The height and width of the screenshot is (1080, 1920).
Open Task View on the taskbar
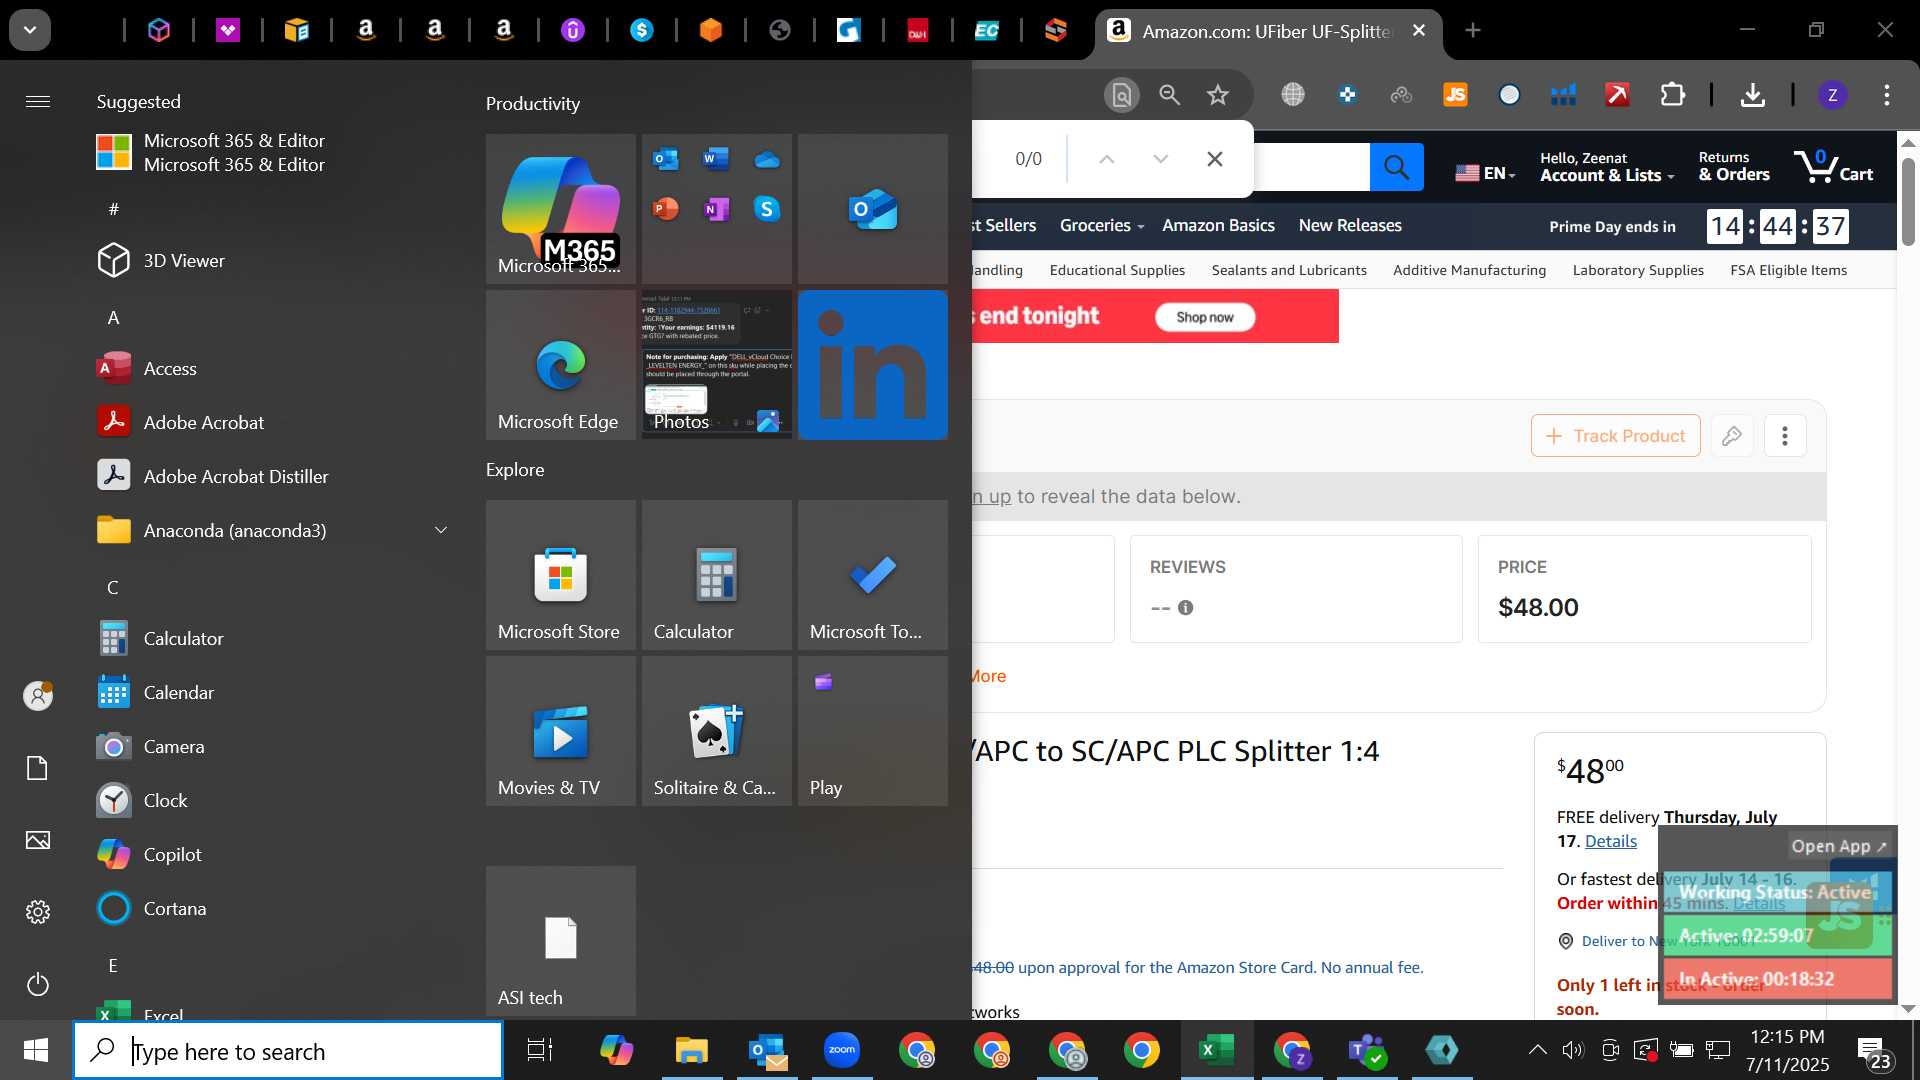tap(540, 1050)
